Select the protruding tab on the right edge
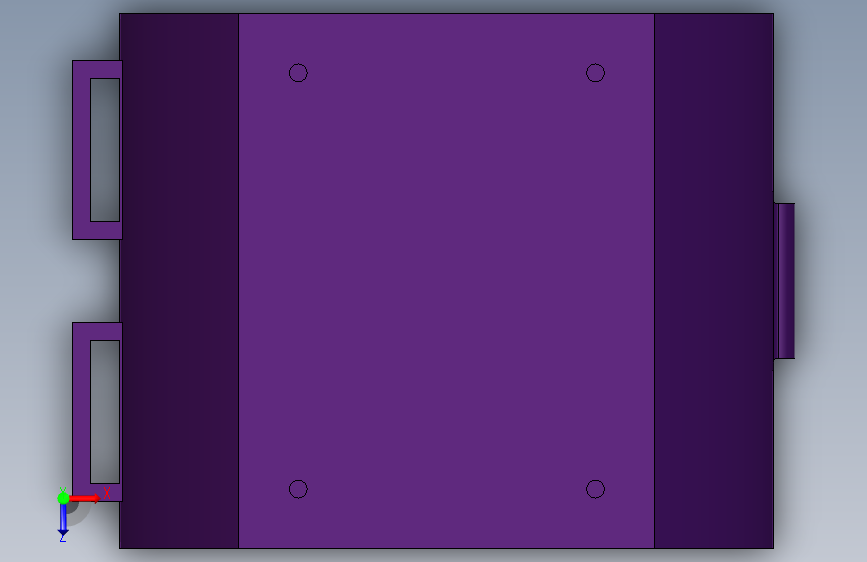 (785, 281)
